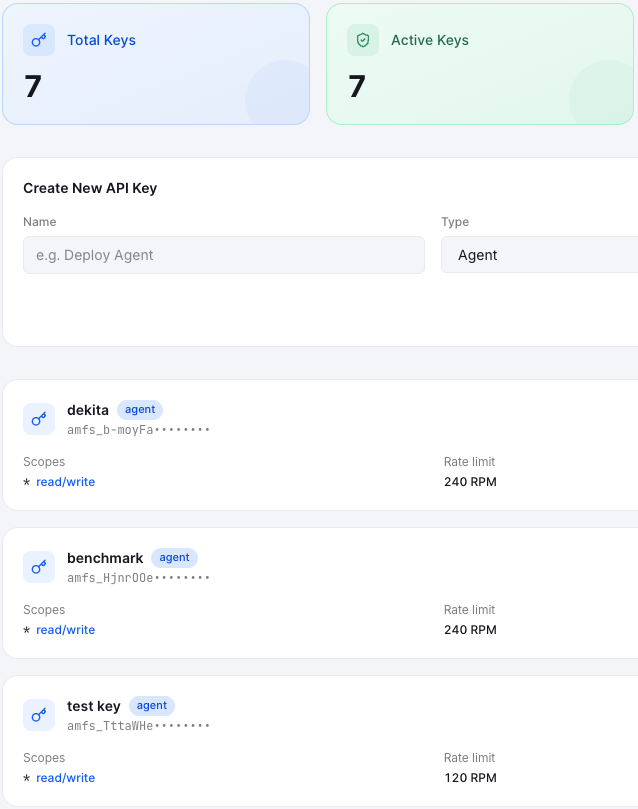Click the agent badge next to test key
The height and width of the screenshot is (809, 638).
point(152,706)
